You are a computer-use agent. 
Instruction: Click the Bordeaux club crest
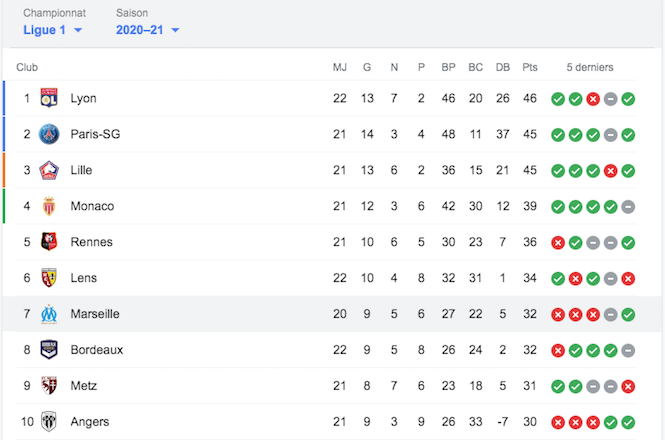pos(49,350)
